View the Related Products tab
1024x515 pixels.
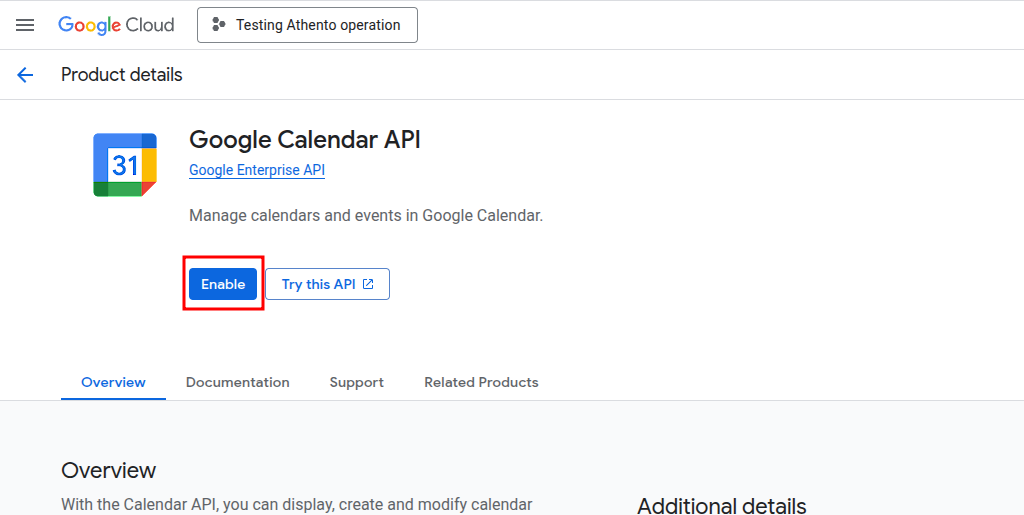(481, 382)
